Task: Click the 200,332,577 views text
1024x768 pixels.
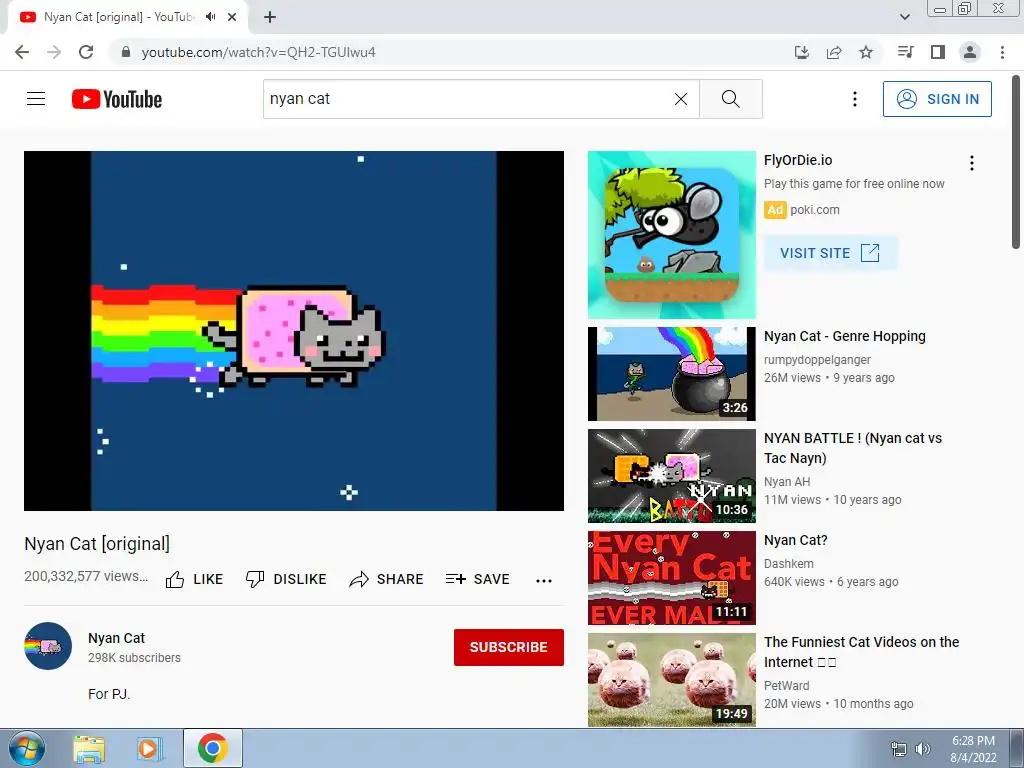Action: coord(86,576)
